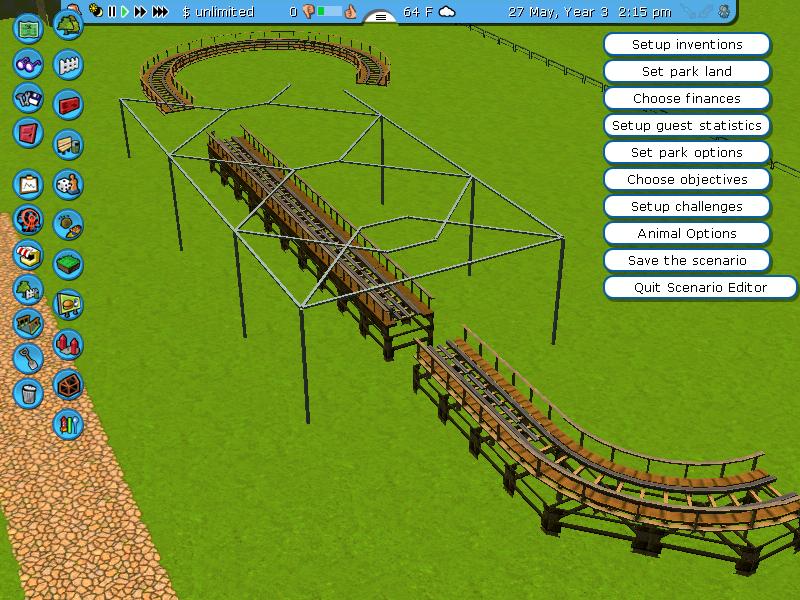Click Save the scenario
Screen dimensions: 800x600
click(687, 261)
